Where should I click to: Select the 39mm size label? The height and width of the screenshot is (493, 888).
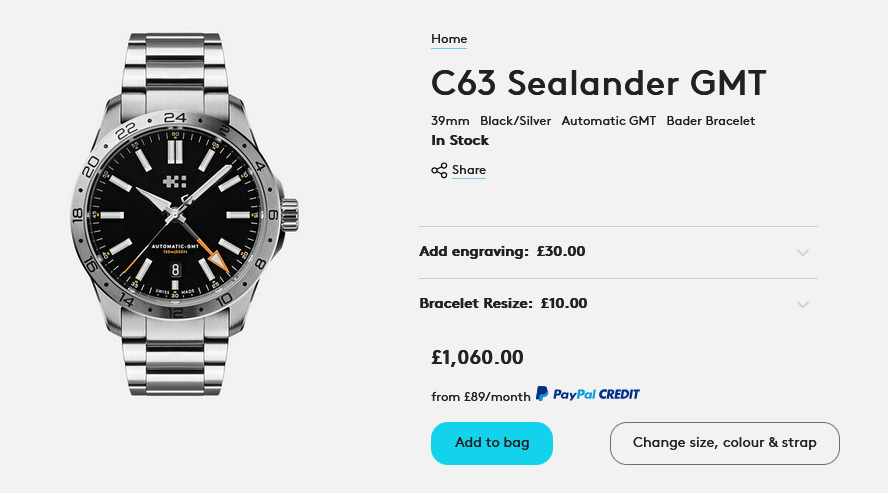(450, 121)
